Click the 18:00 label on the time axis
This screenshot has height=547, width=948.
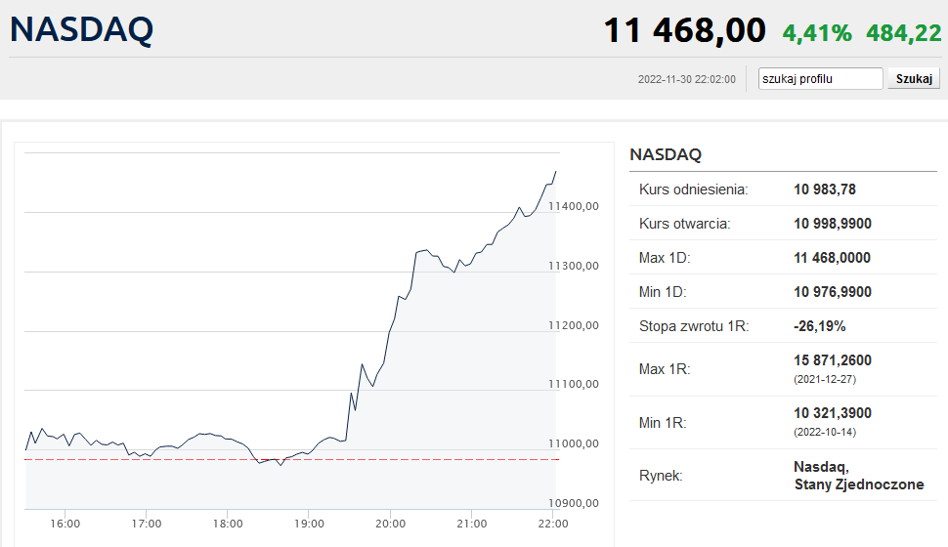227,523
